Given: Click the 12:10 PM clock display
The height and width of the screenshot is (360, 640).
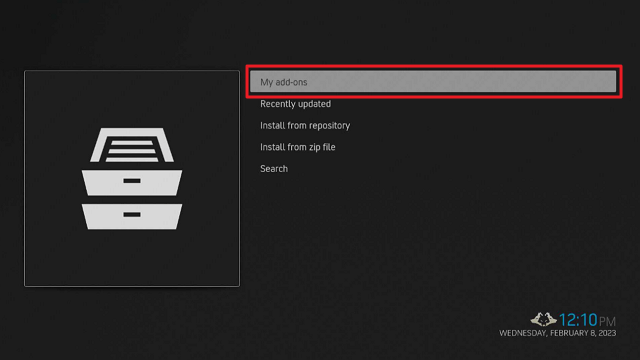Looking at the screenshot, I should [x=587, y=320].
